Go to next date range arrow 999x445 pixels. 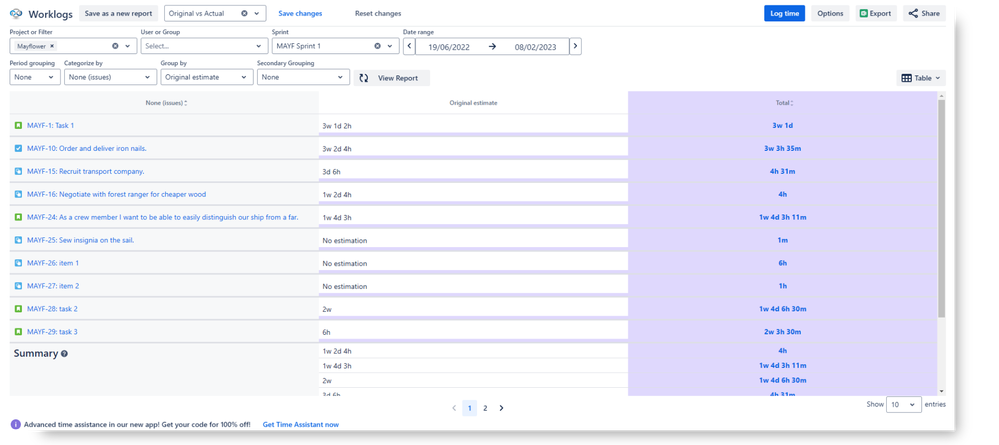[x=575, y=46]
